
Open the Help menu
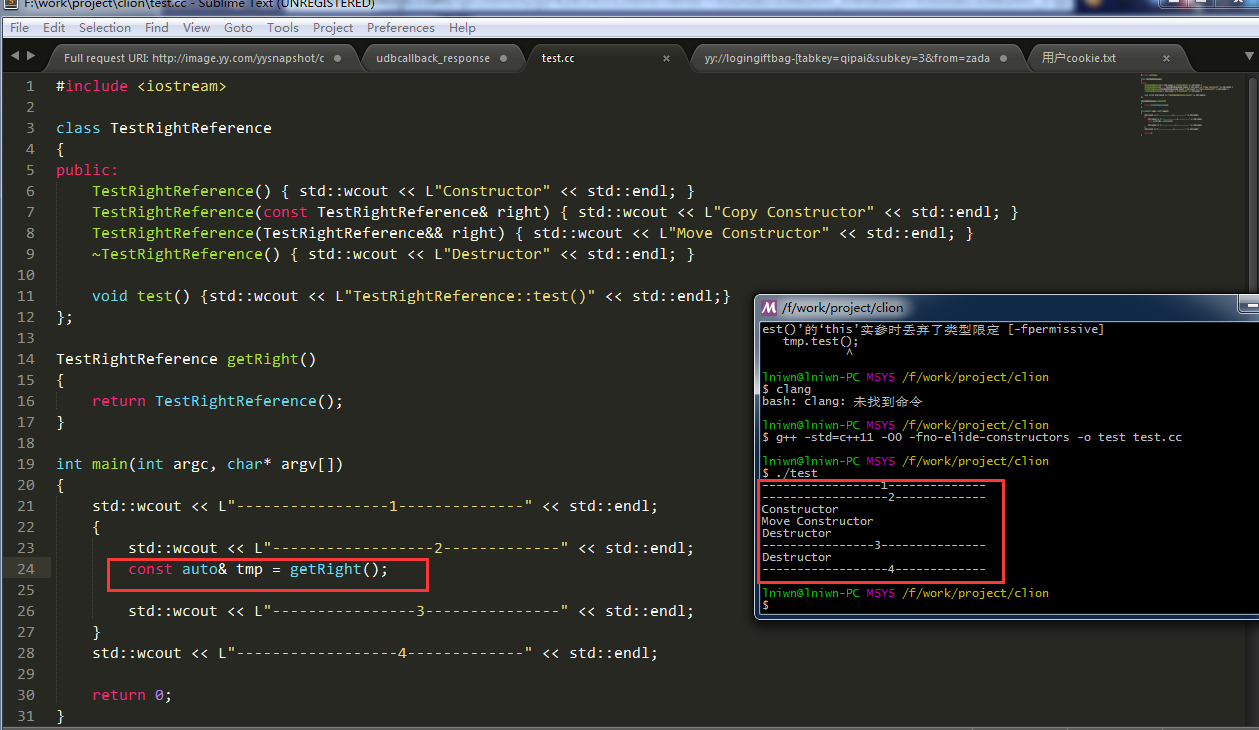pyautogui.click(x=462, y=28)
